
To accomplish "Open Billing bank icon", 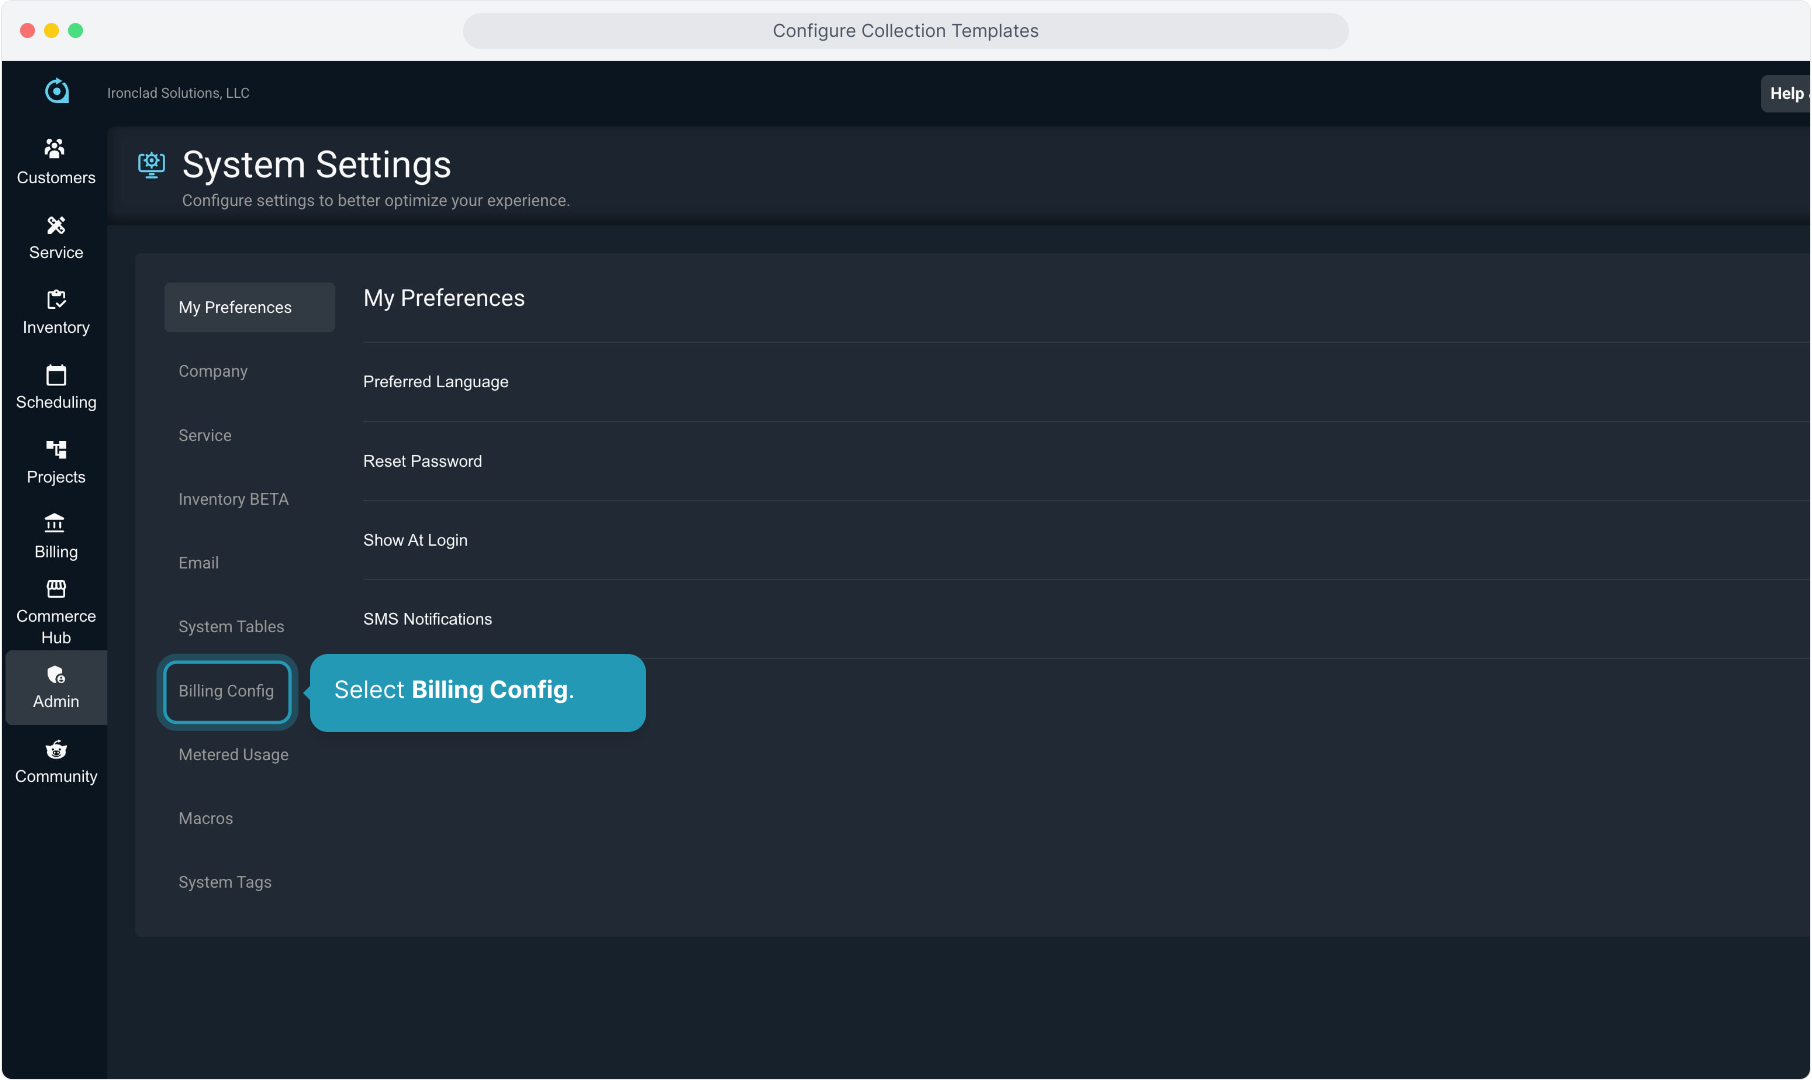I will click(55, 524).
